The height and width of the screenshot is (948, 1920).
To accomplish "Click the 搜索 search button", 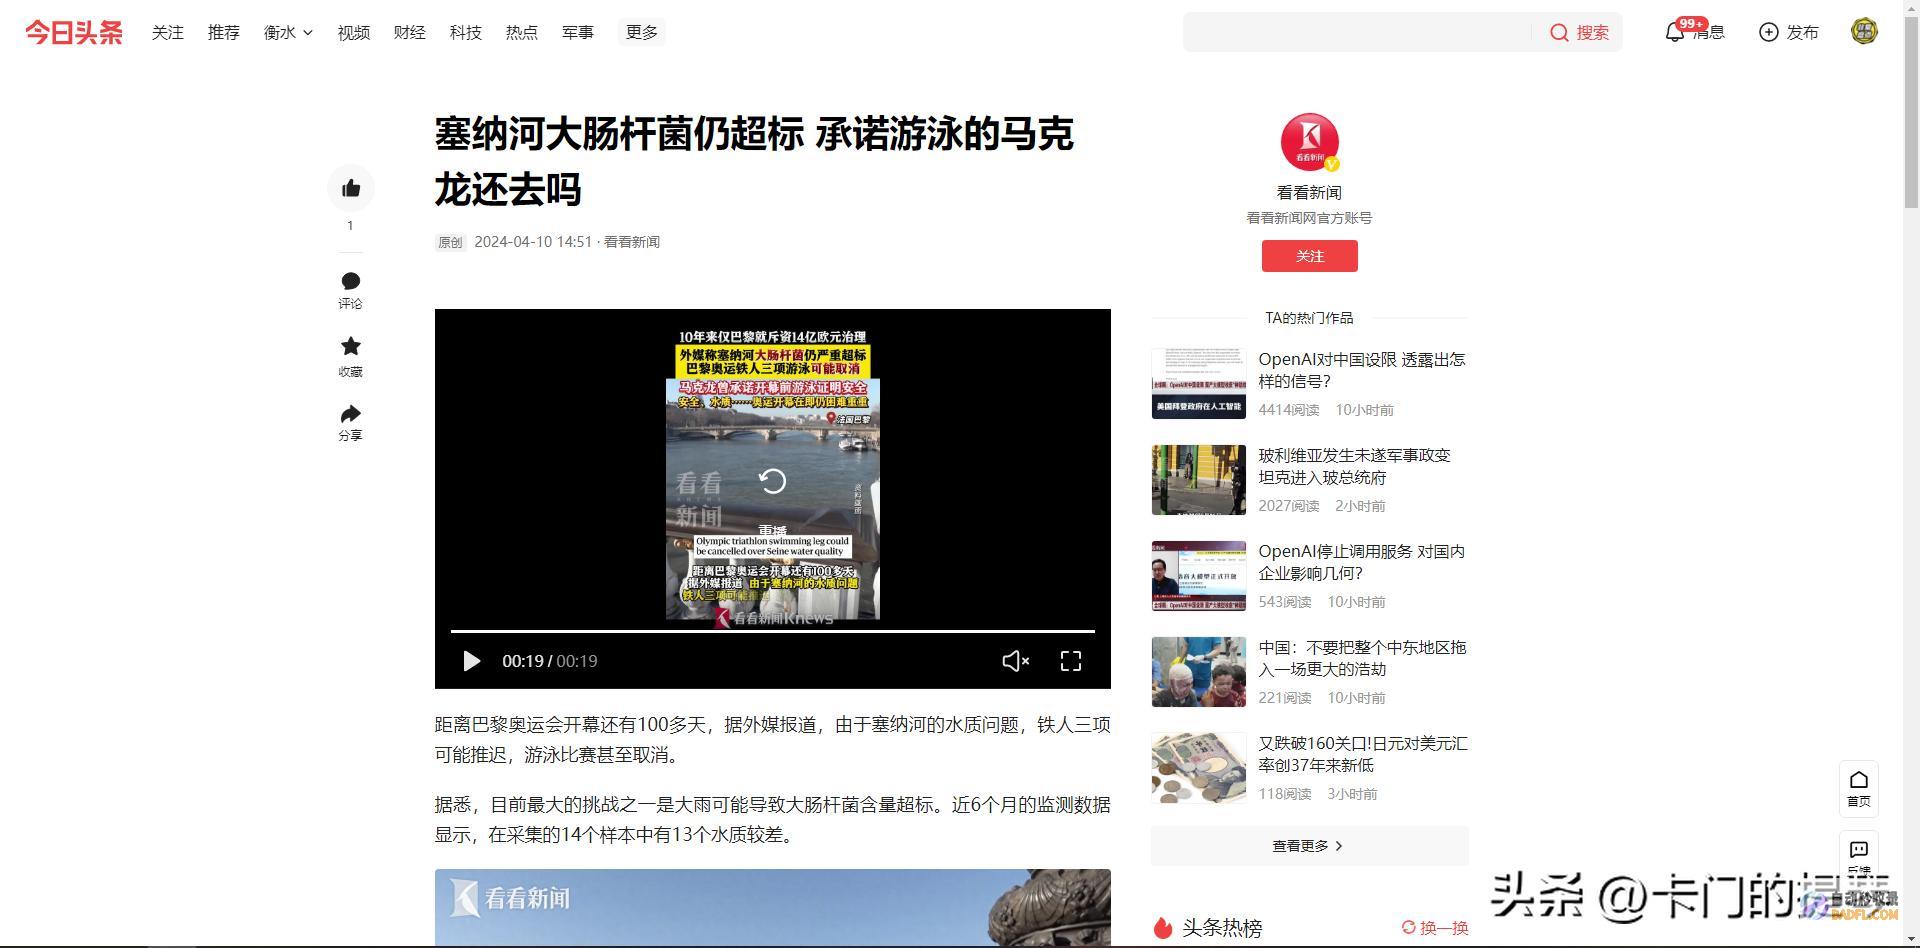I will point(1580,32).
